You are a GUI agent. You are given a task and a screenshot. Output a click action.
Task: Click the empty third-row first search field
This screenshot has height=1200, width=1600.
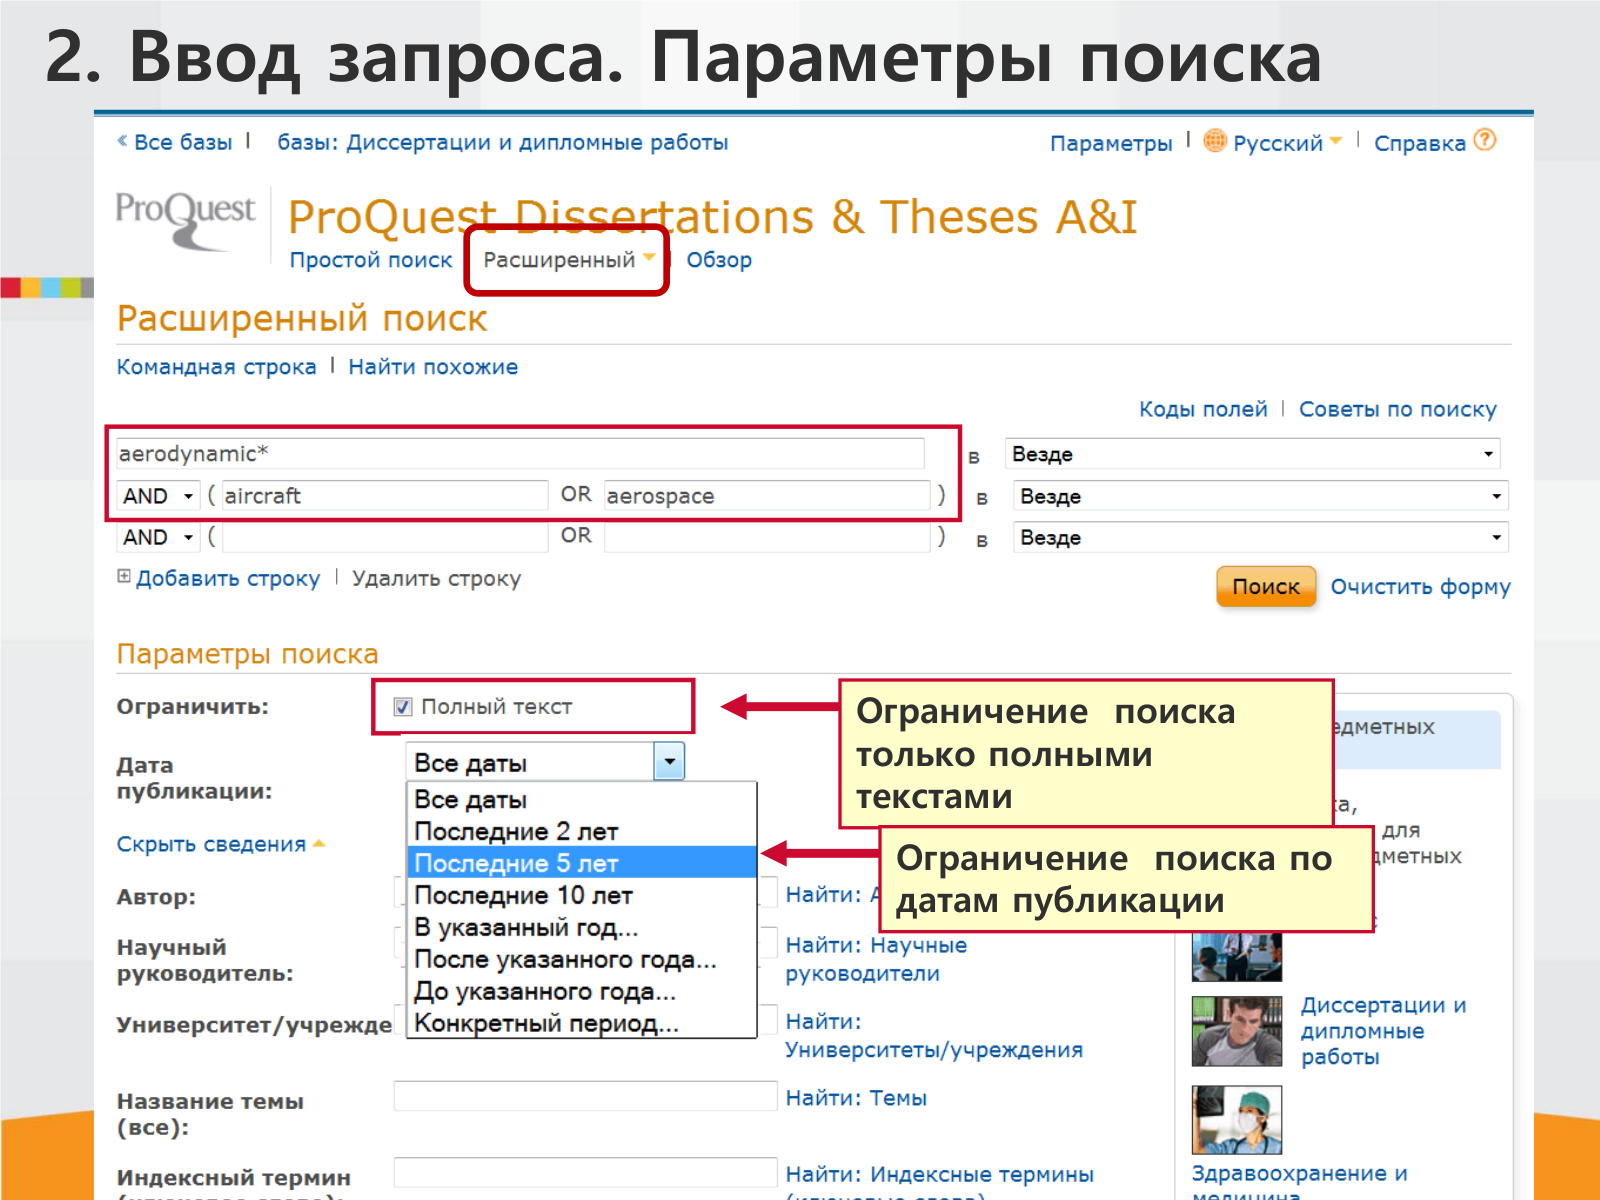pos(385,537)
